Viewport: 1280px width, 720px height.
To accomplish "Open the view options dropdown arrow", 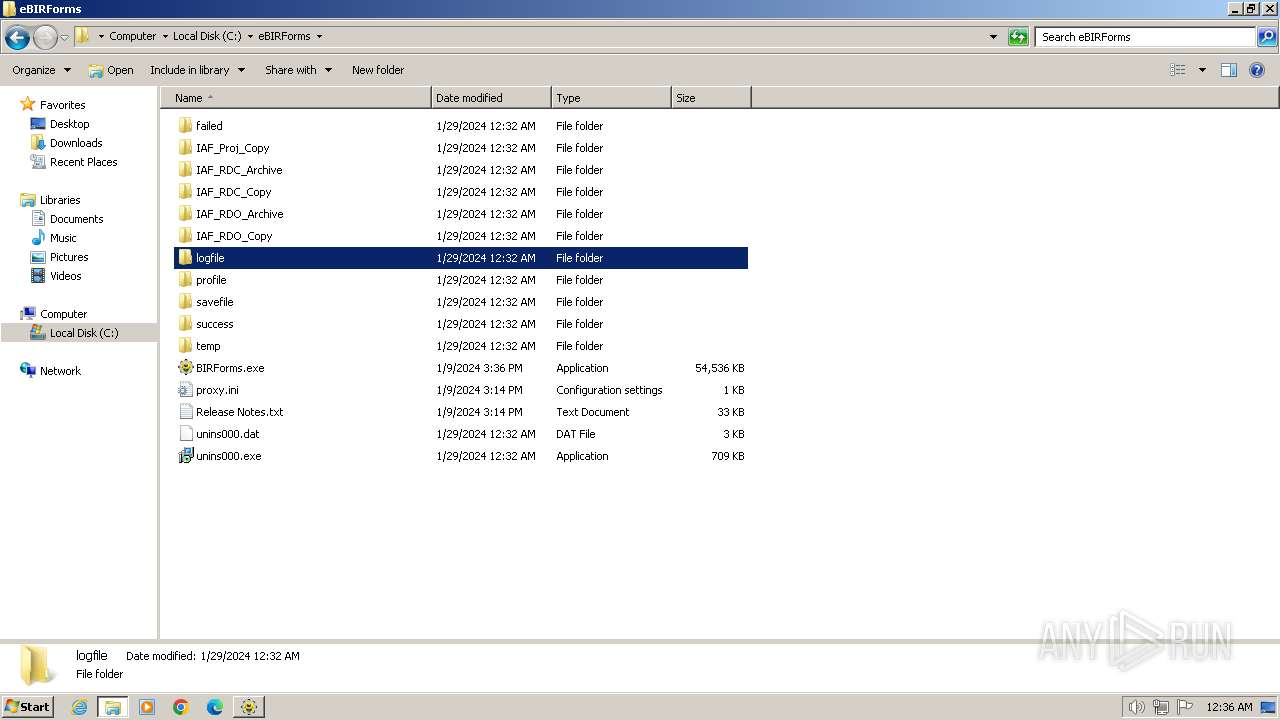I will click(x=1202, y=70).
